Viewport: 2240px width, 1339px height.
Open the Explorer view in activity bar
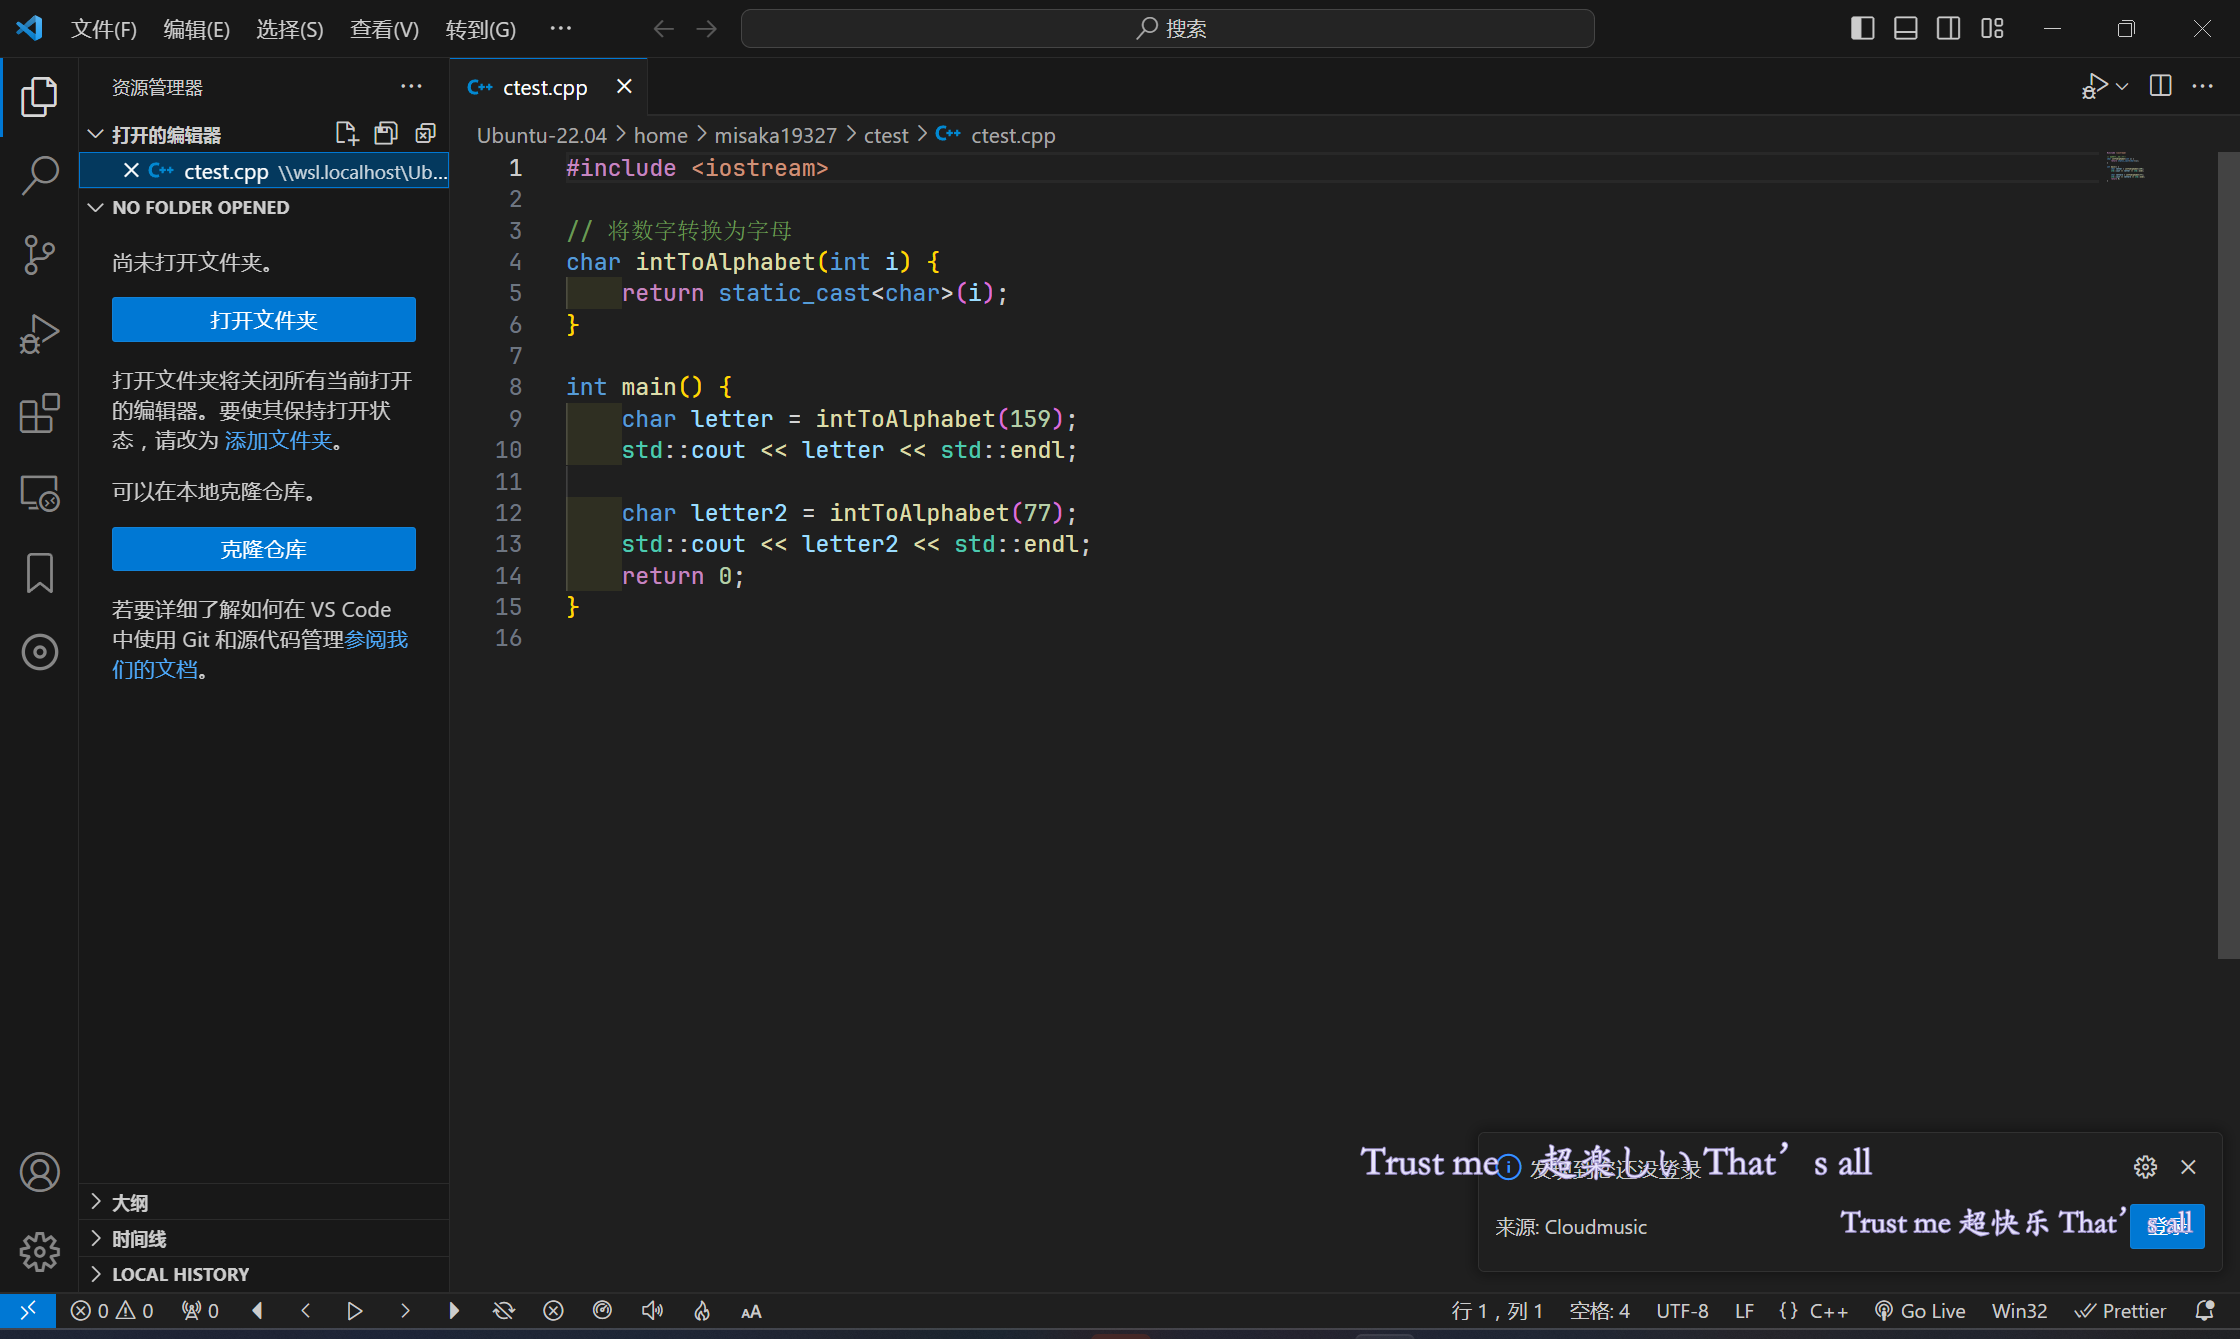[x=39, y=97]
